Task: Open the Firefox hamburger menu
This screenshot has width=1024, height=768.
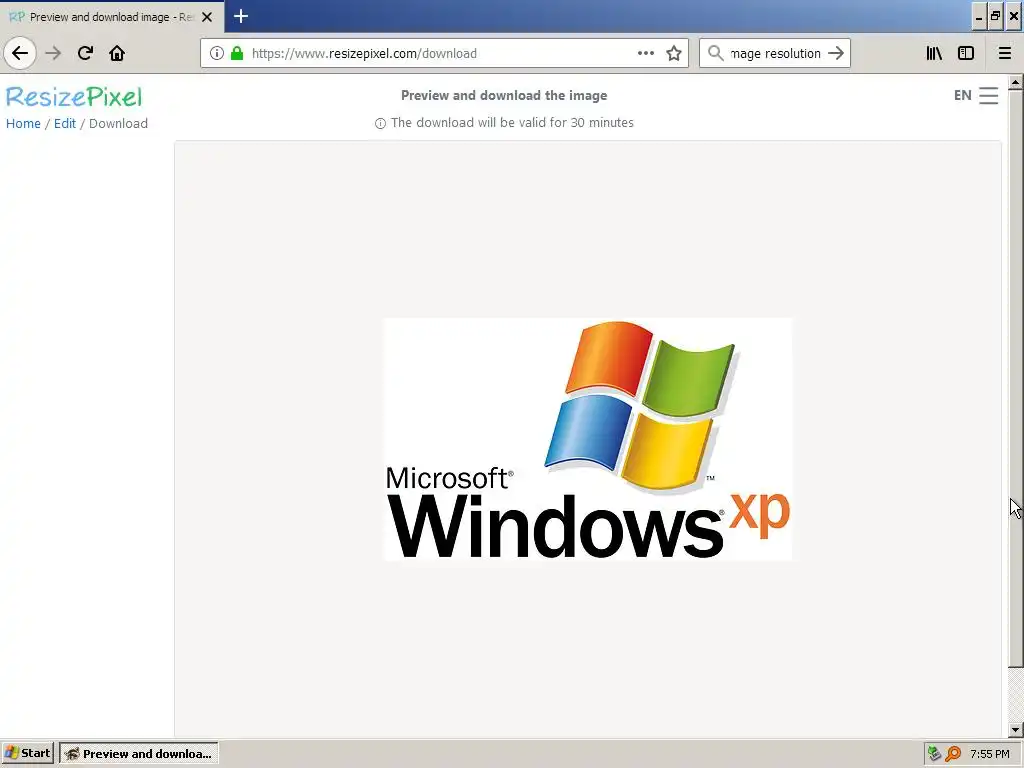Action: 1004,53
